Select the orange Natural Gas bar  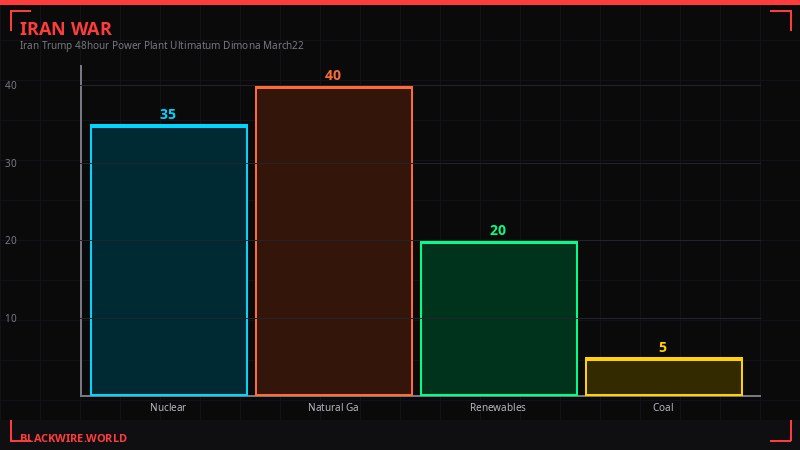pos(334,241)
